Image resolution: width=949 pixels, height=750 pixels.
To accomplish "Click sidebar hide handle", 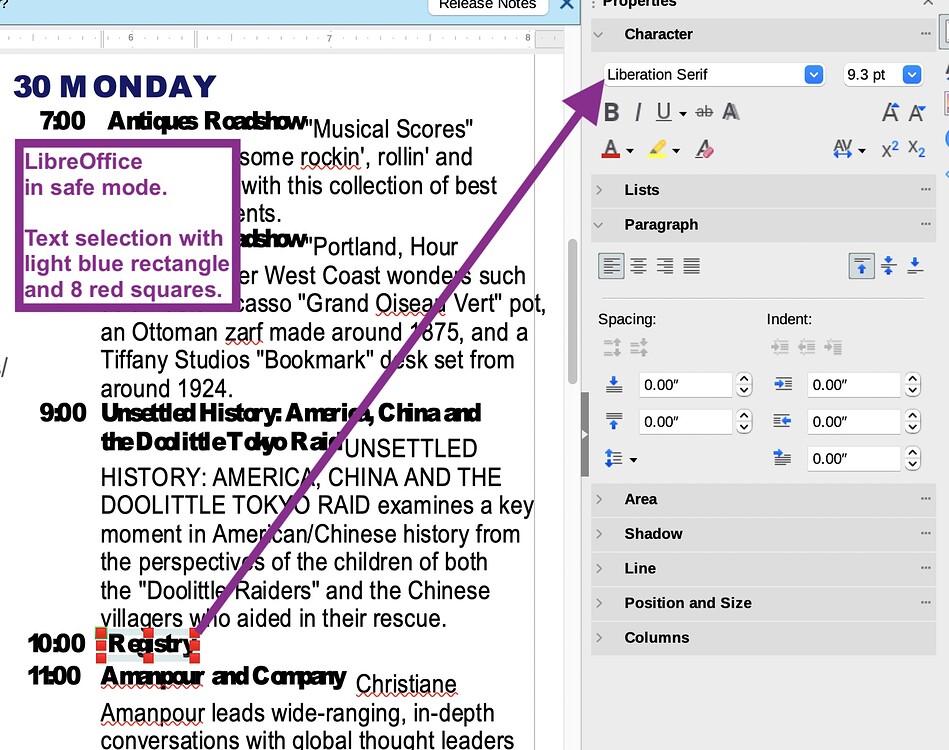I will tap(585, 434).
